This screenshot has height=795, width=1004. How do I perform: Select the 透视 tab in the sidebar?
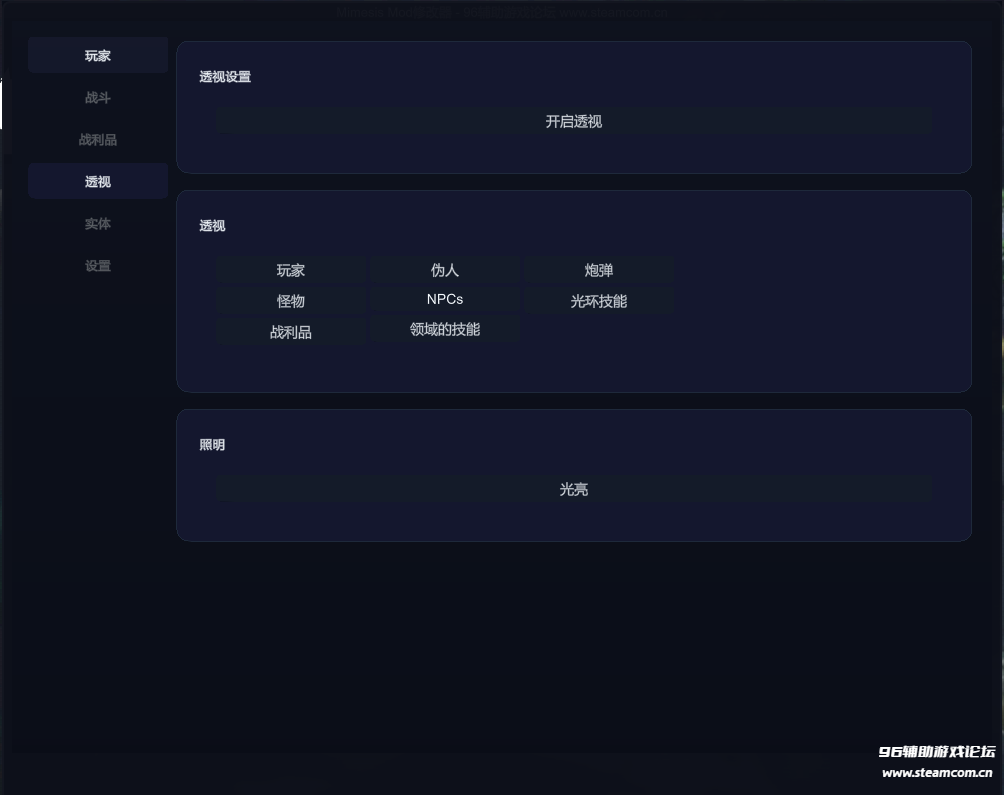click(98, 182)
